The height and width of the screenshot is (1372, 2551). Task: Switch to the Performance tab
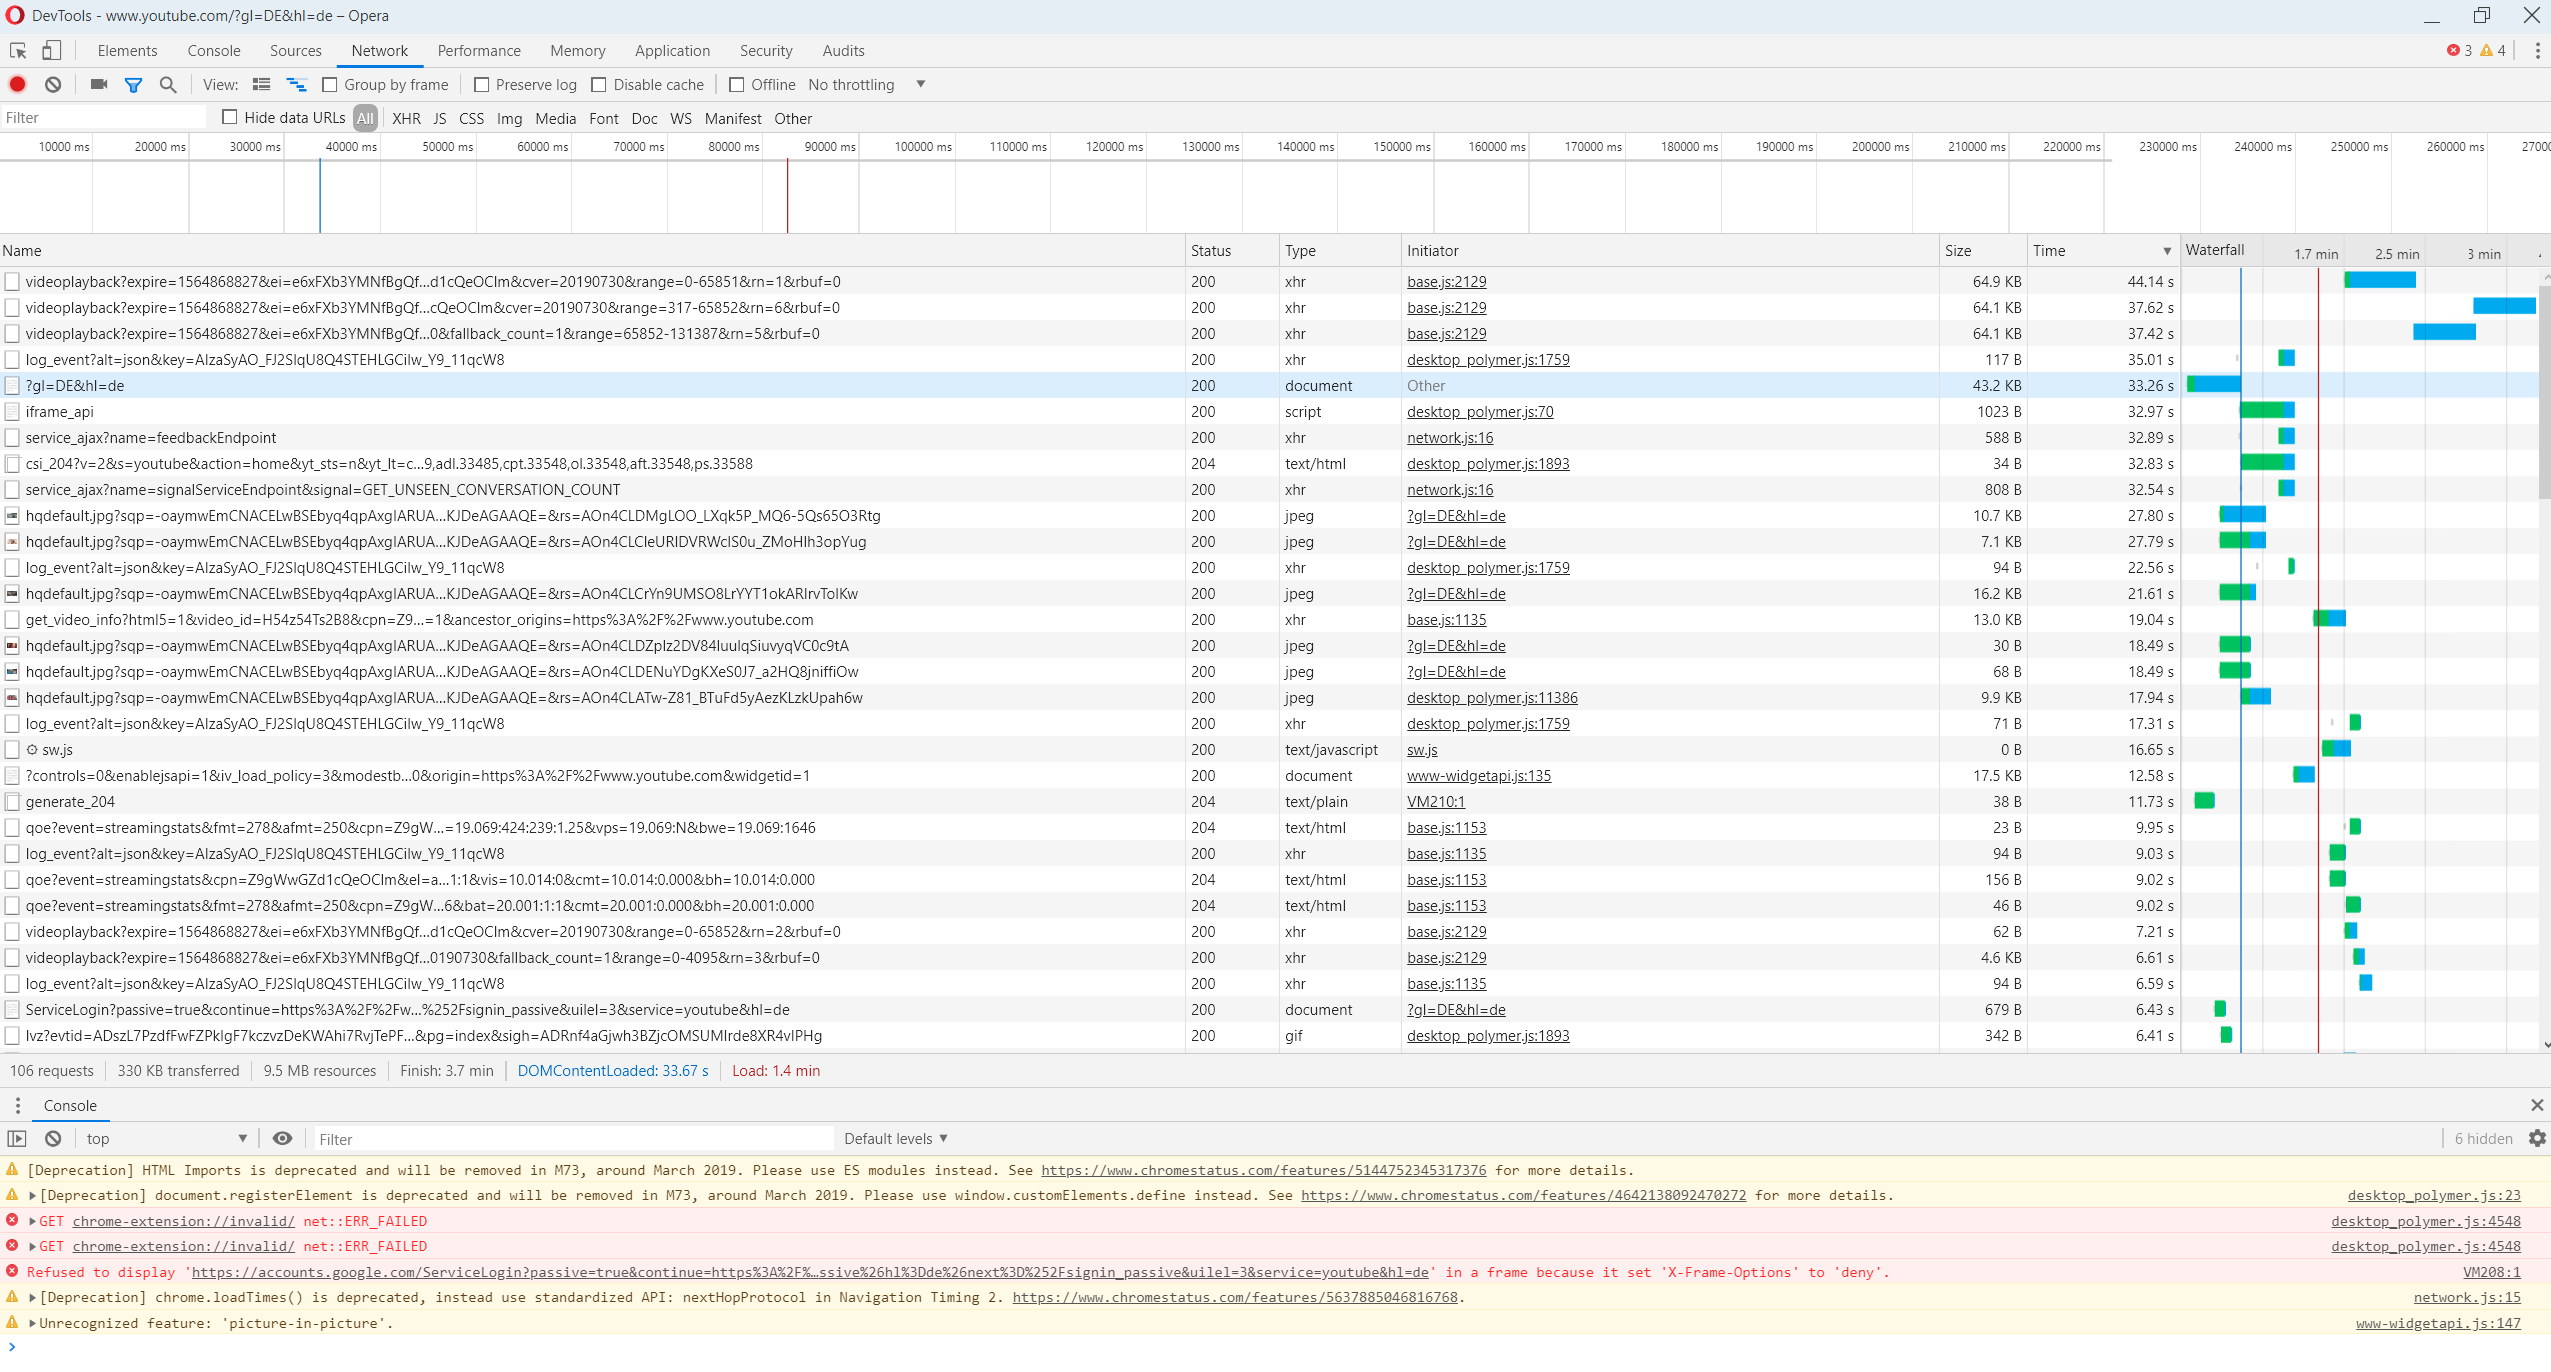479,51
